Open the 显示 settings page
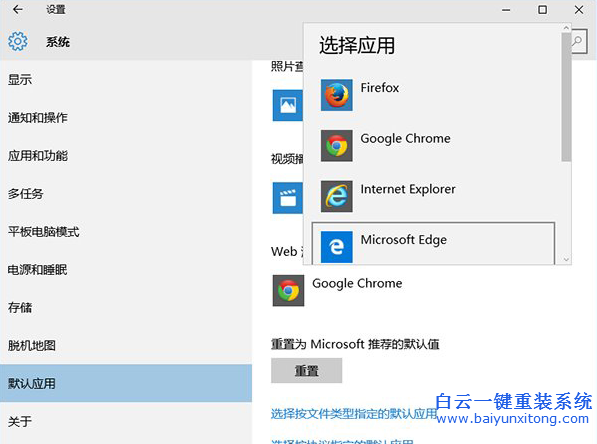The width and height of the screenshot is (597, 444). (126, 80)
